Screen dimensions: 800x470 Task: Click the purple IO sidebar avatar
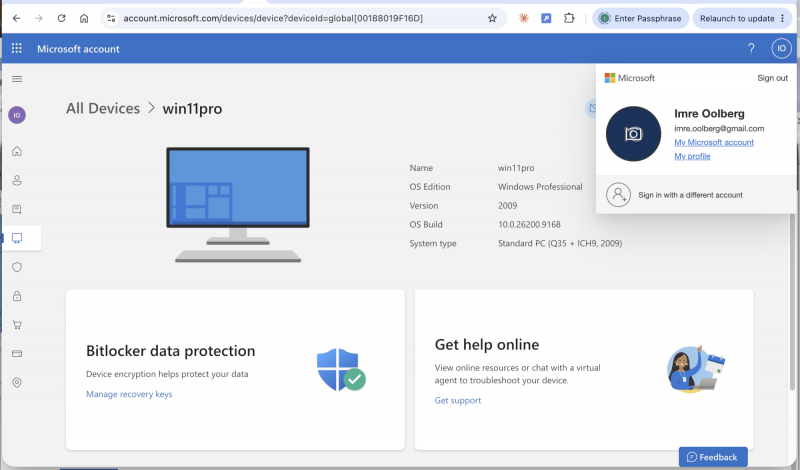point(17,115)
